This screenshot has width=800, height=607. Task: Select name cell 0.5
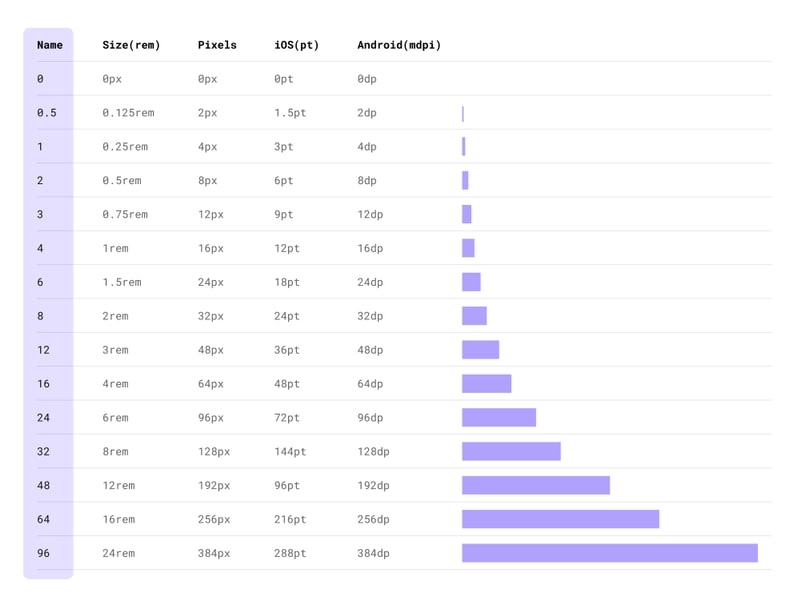pyautogui.click(x=46, y=113)
